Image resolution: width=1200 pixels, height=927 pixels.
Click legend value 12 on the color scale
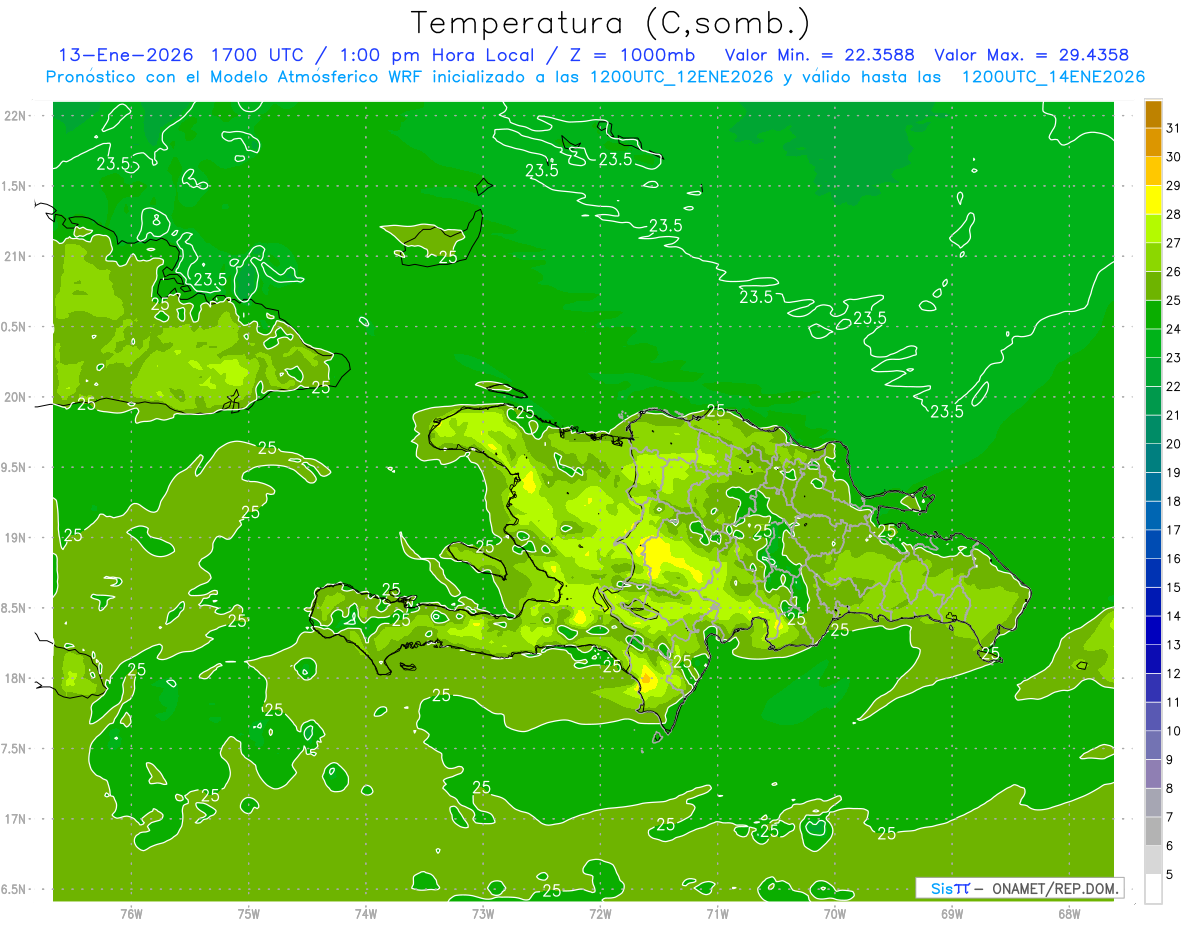click(1174, 673)
